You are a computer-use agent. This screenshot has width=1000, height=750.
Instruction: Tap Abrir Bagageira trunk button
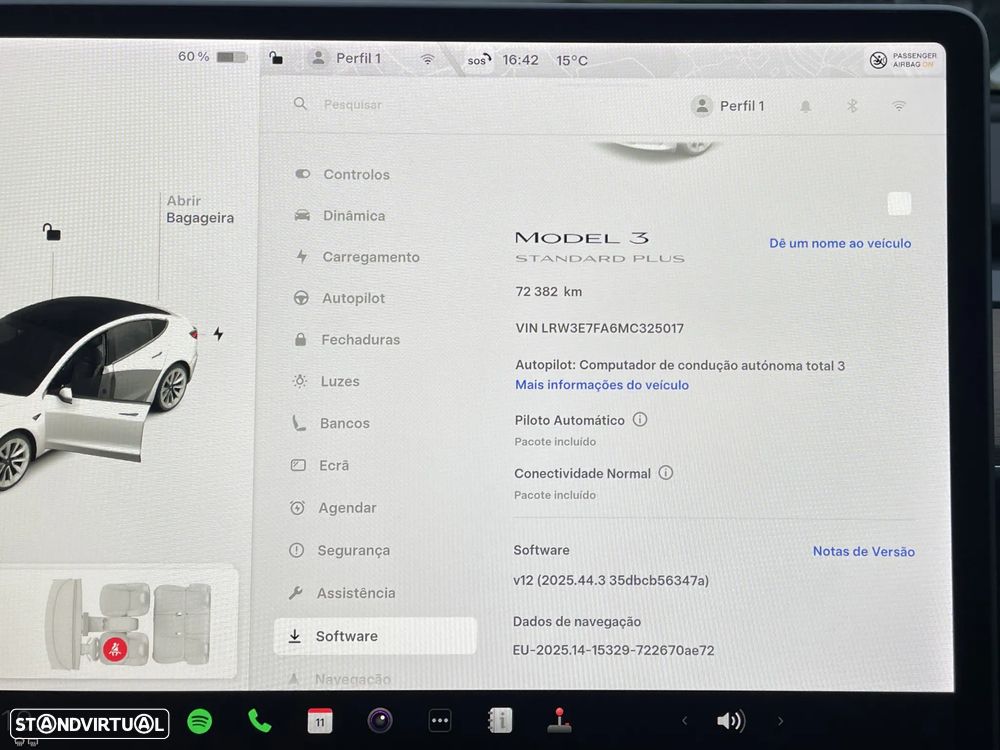(200, 209)
